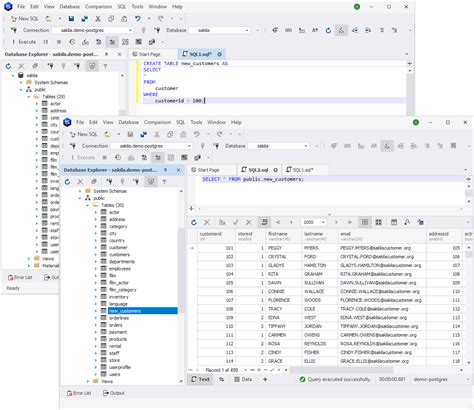
Task: Switch to SQL1.sql tab in back window
Action: click(x=200, y=54)
